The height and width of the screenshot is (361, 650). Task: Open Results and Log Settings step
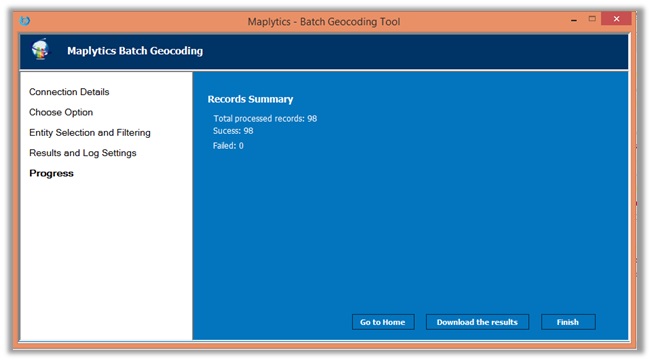pos(83,153)
